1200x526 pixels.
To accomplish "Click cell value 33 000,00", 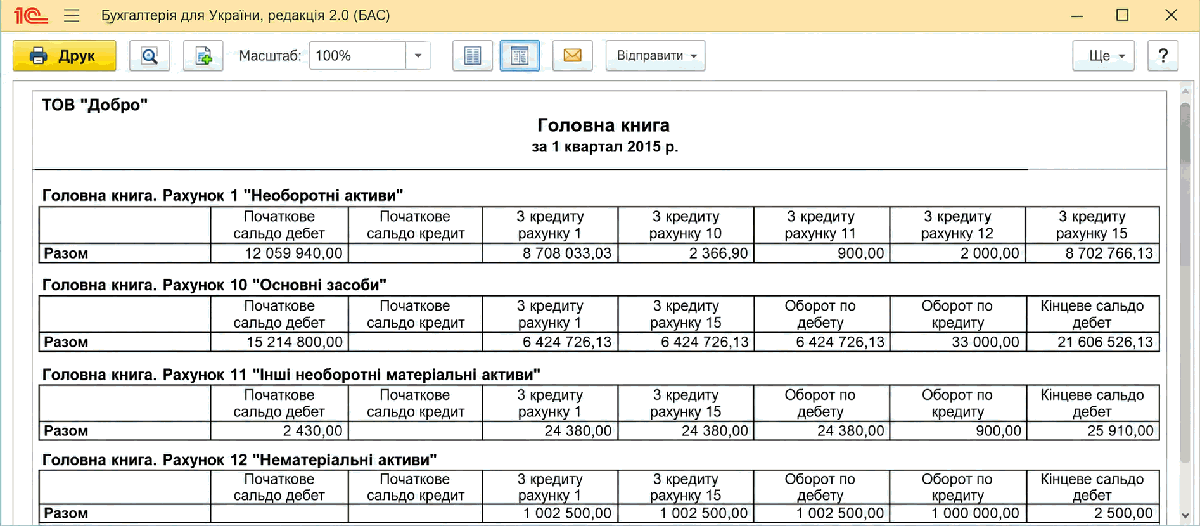I will [956, 343].
